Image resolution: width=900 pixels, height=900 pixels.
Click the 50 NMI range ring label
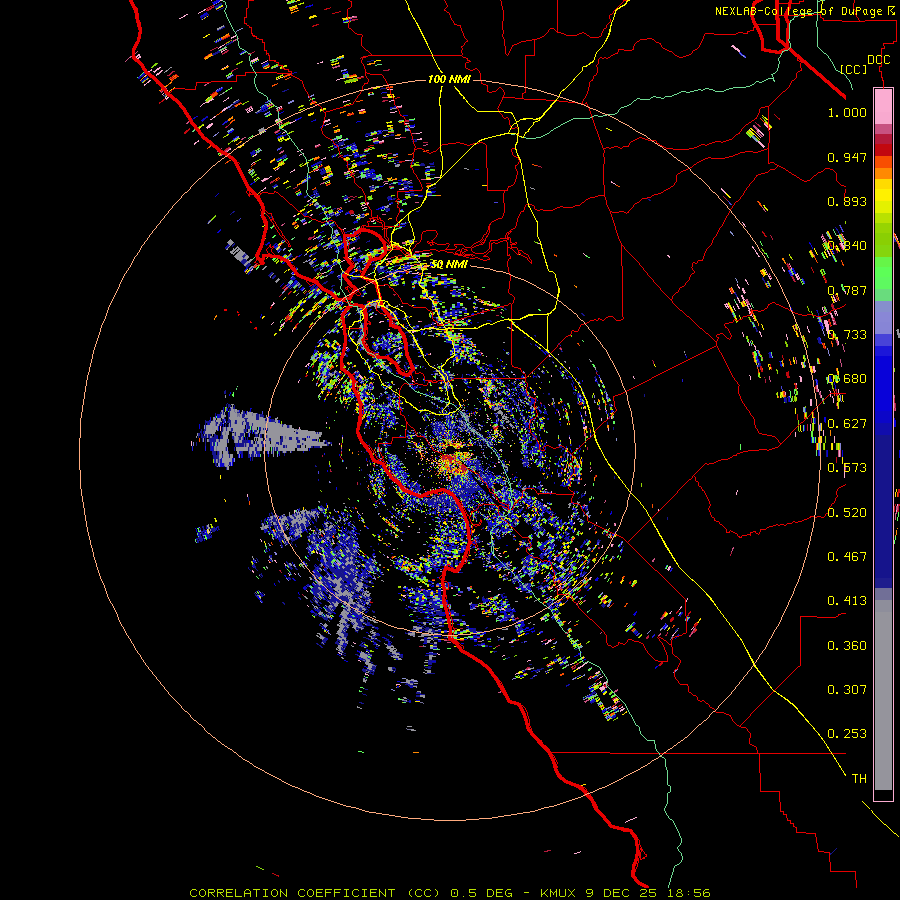pos(449,265)
